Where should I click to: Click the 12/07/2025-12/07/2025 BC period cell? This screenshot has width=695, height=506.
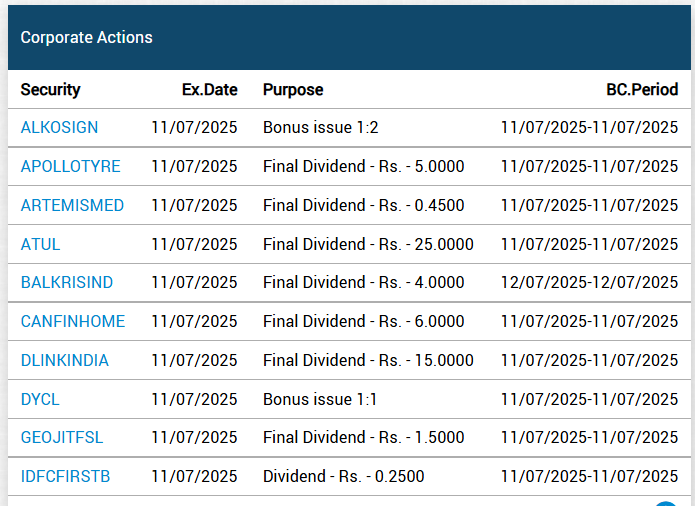(590, 283)
